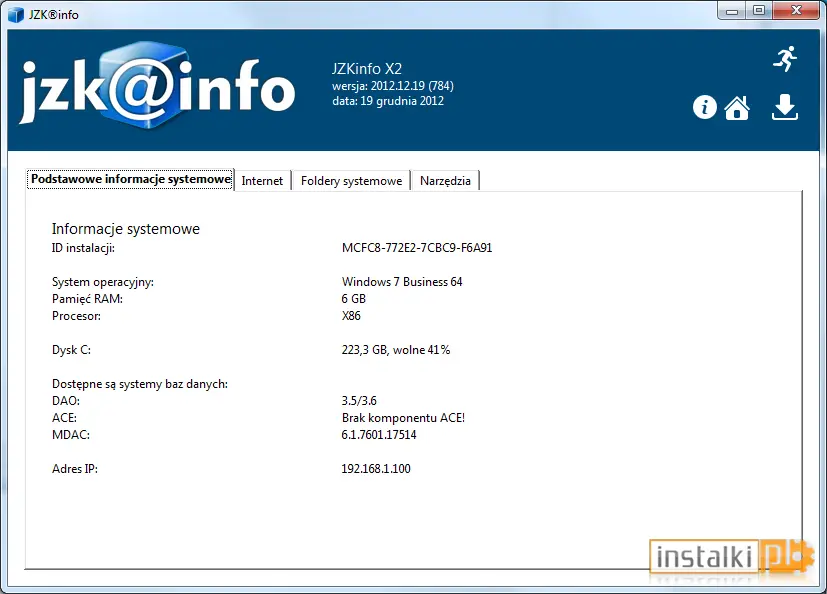Click the Dysk C: label
This screenshot has width=827, height=594.
[x=71, y=350]
